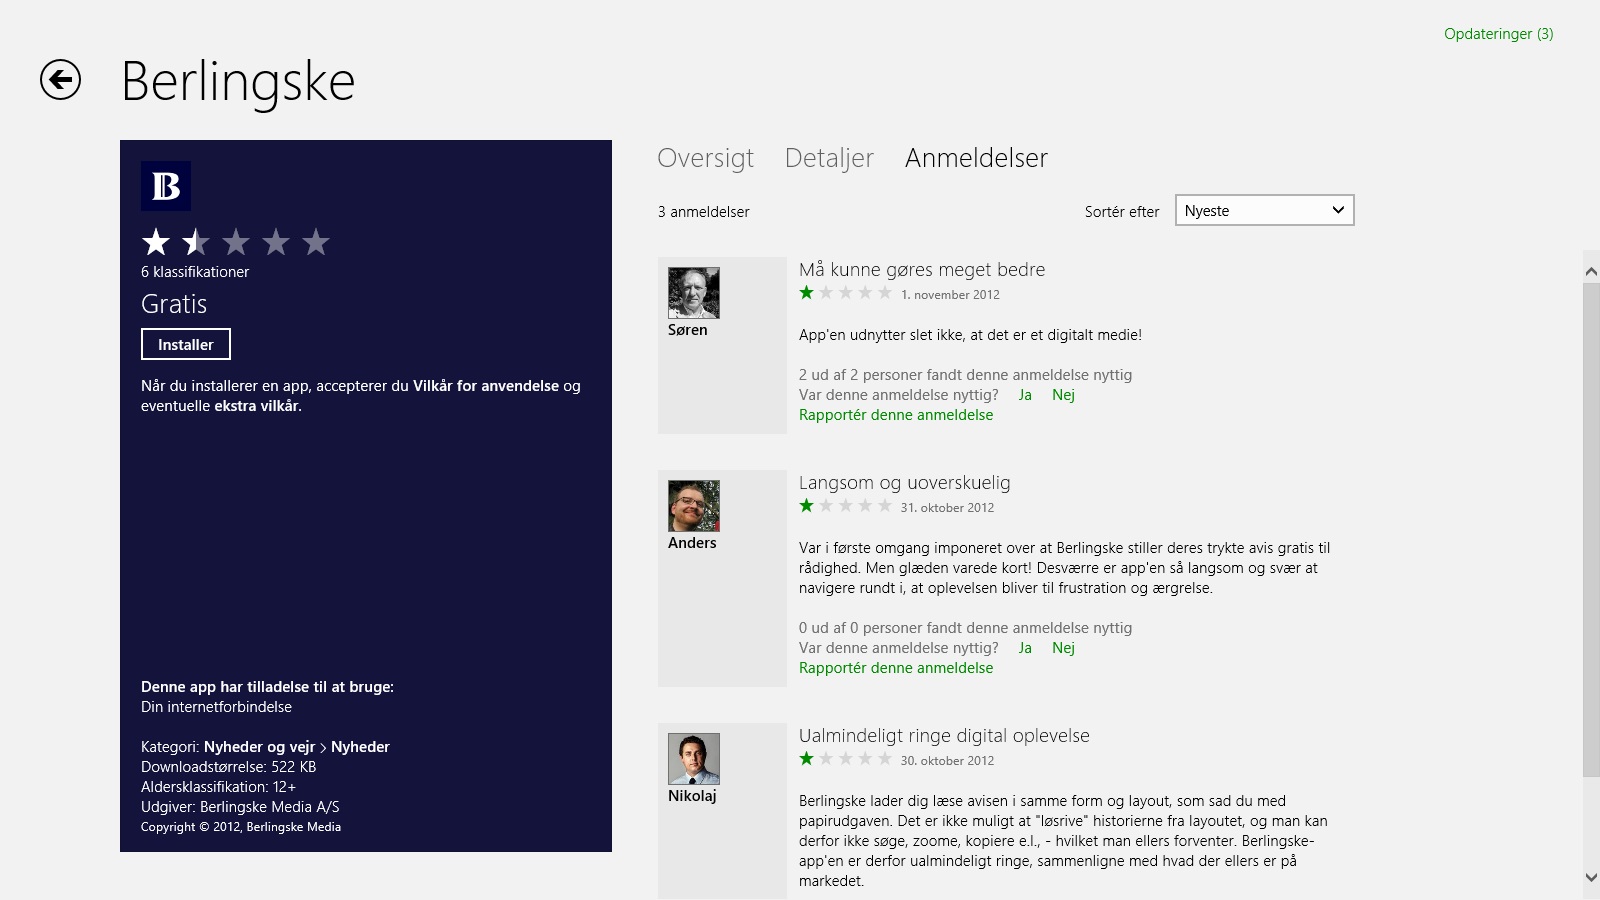Click the scrollbar down arrow
This screenshot has width=1600, height=900.
1591,878
